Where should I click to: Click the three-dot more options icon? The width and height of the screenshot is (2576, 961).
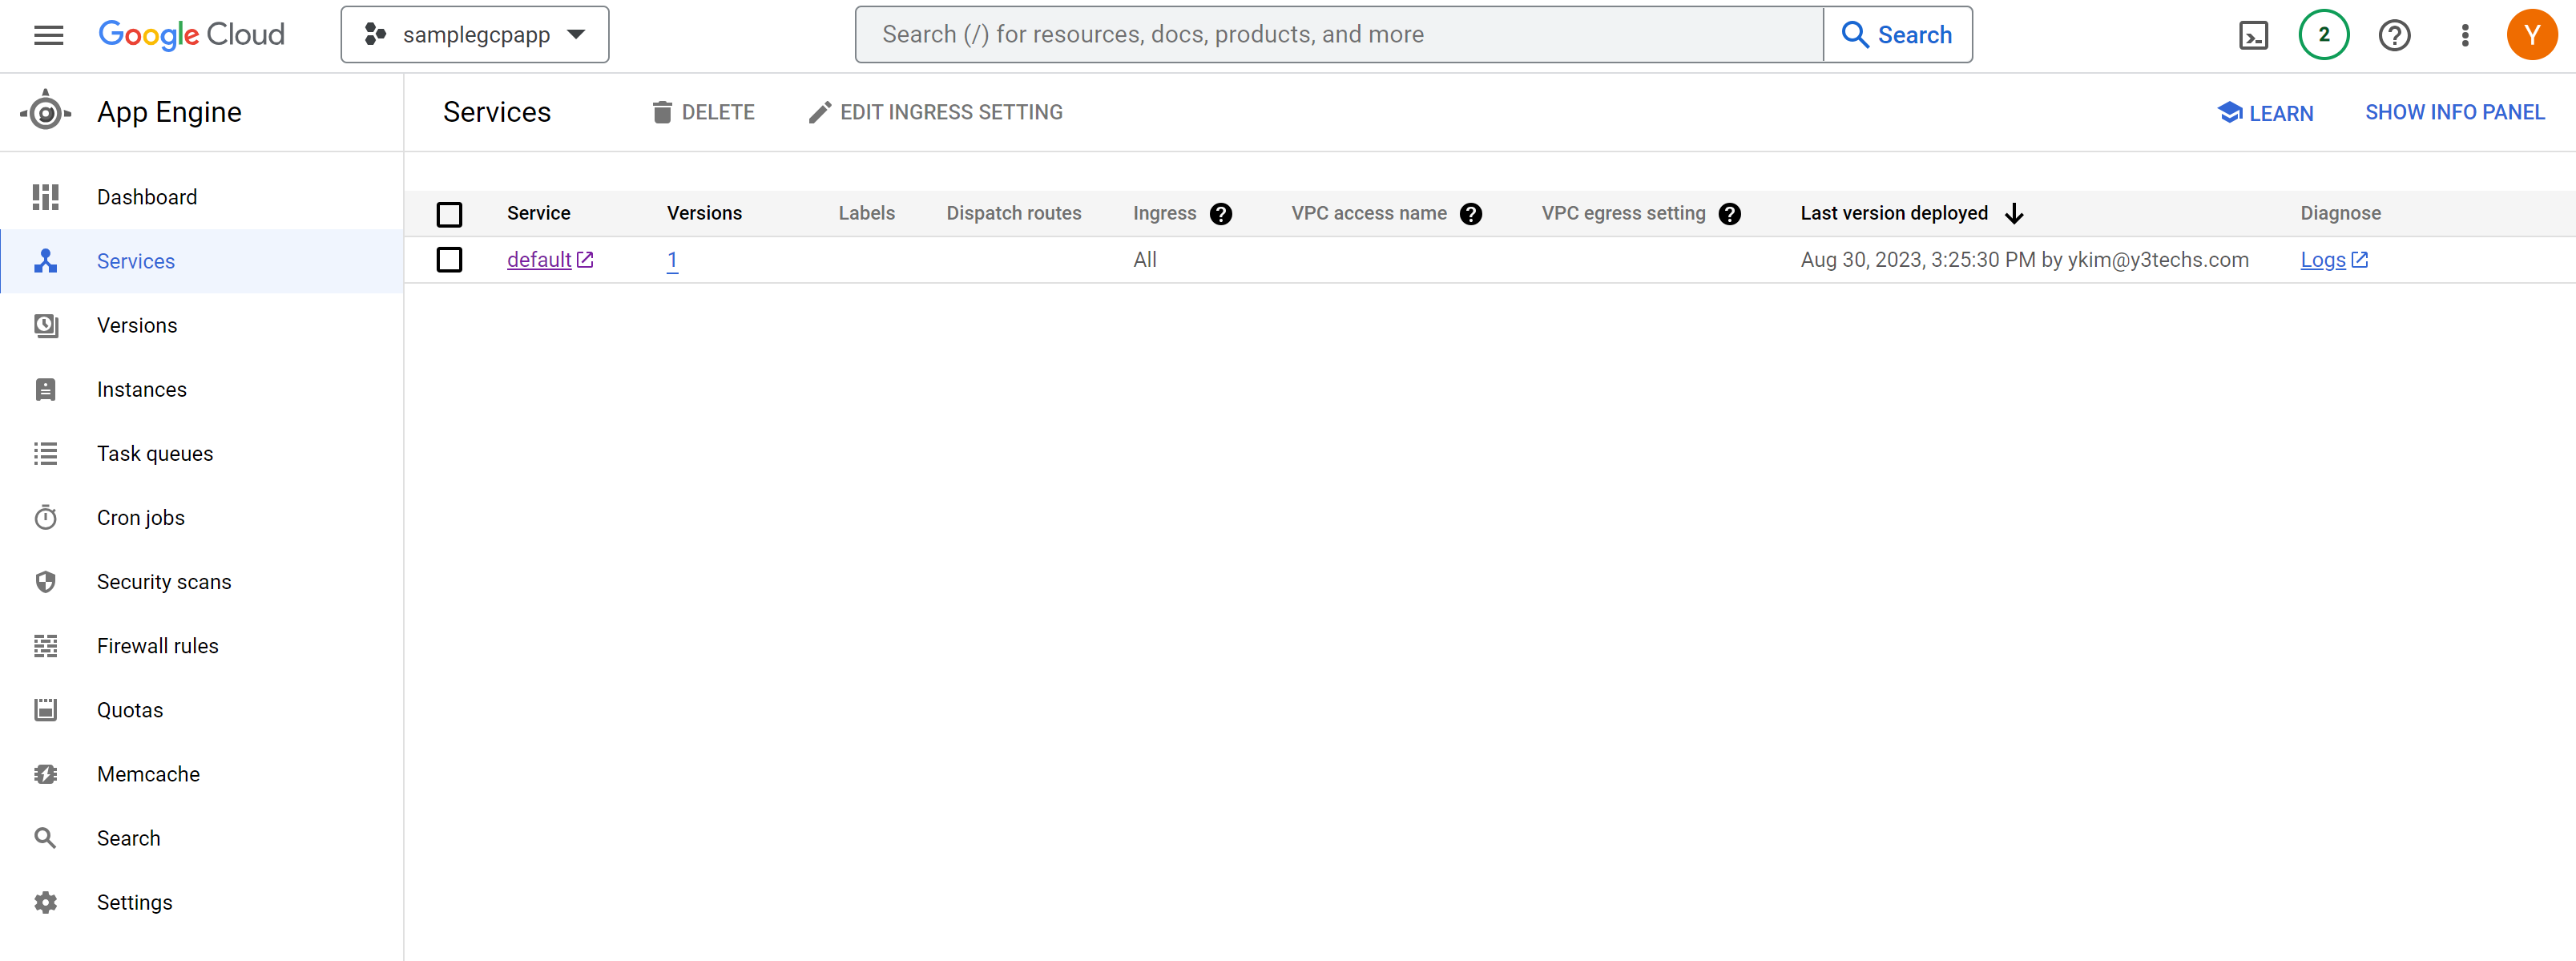coord(2464,35)
